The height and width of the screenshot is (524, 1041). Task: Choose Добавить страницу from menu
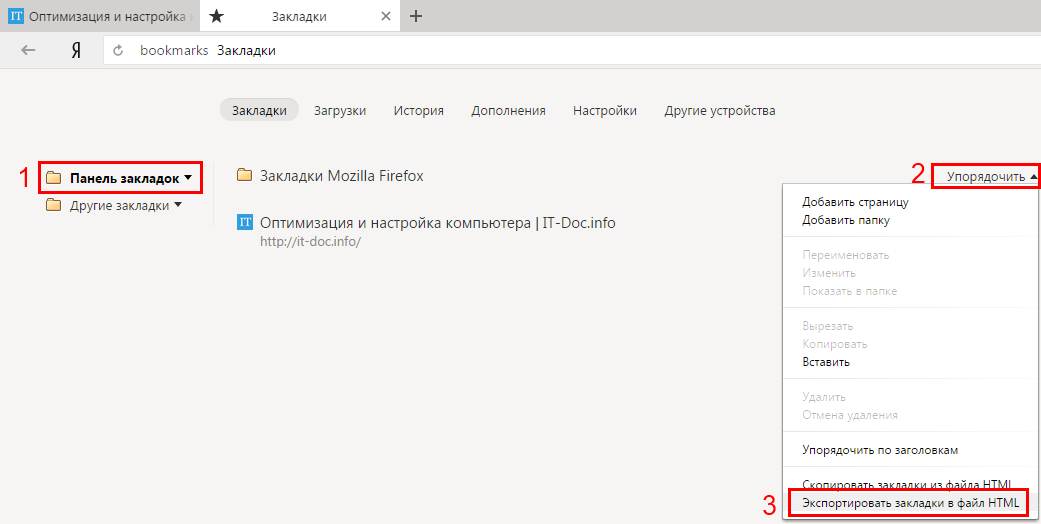coord(855,202)
